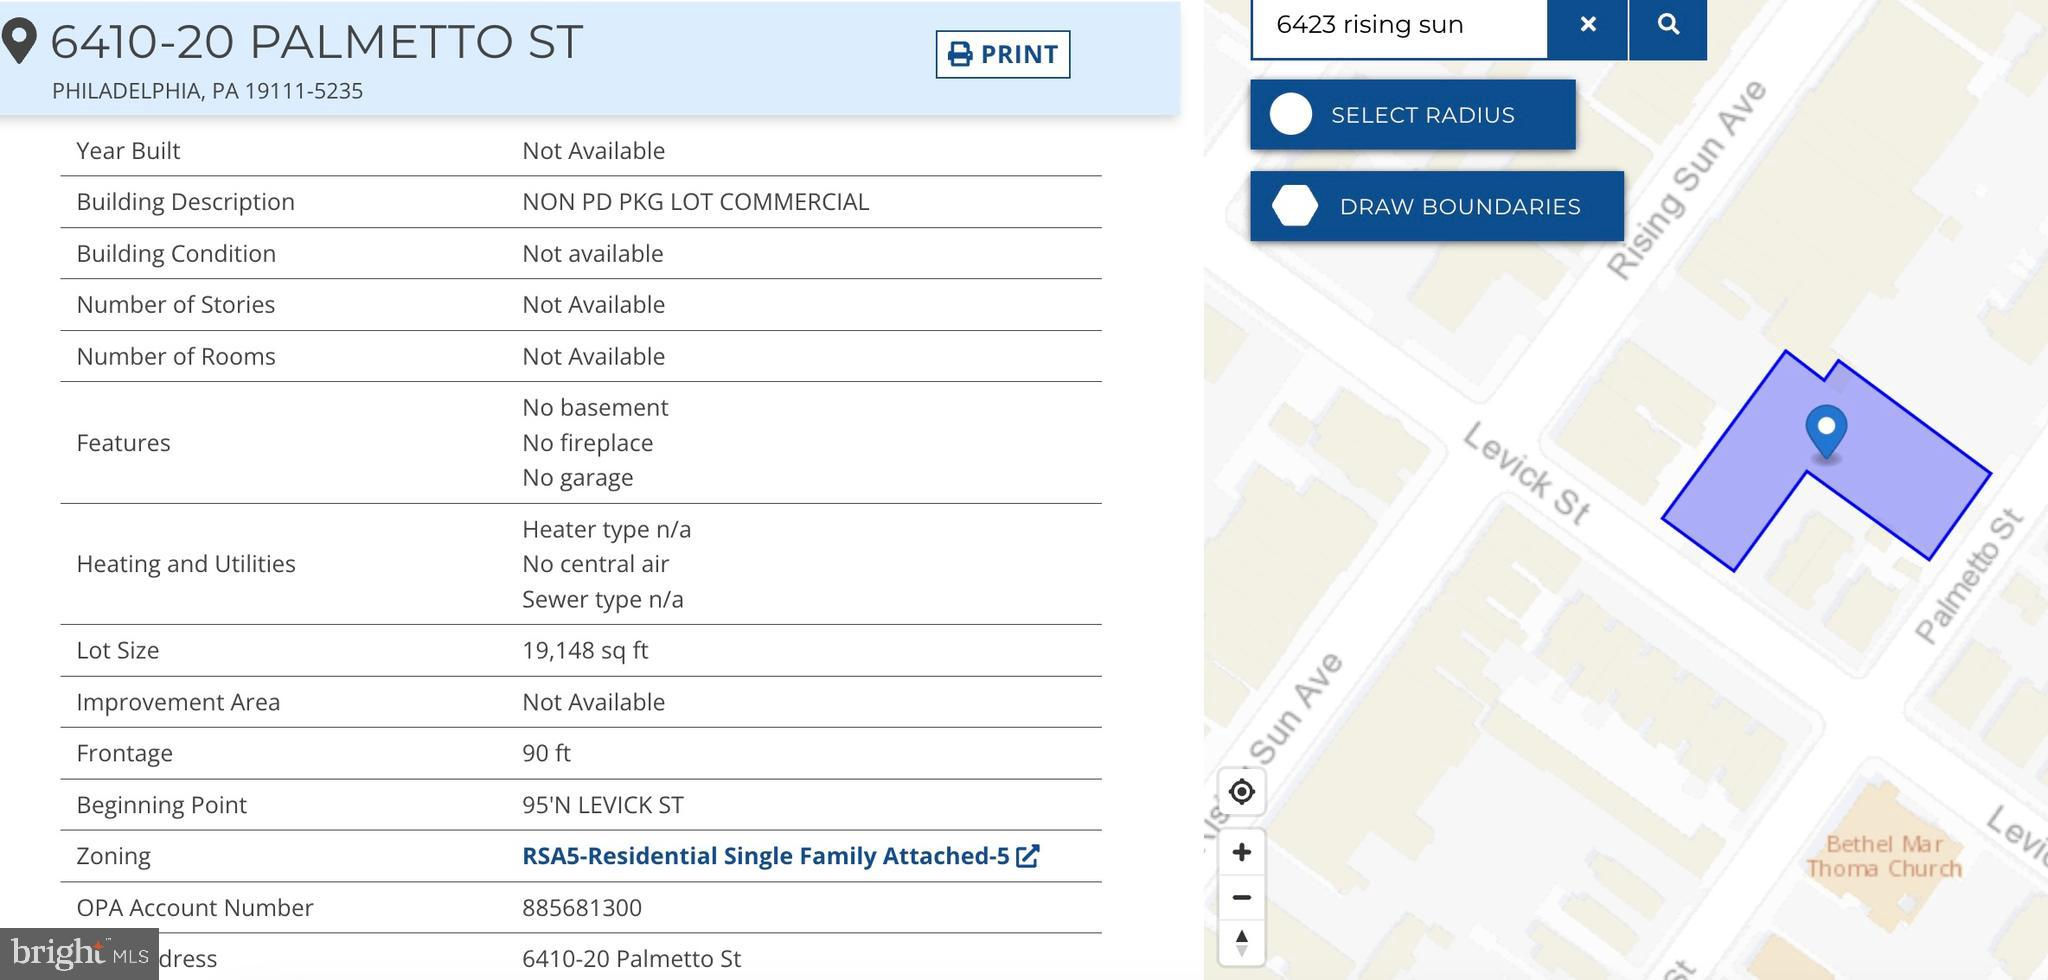Zoom in on the map

coord(1241,852)
